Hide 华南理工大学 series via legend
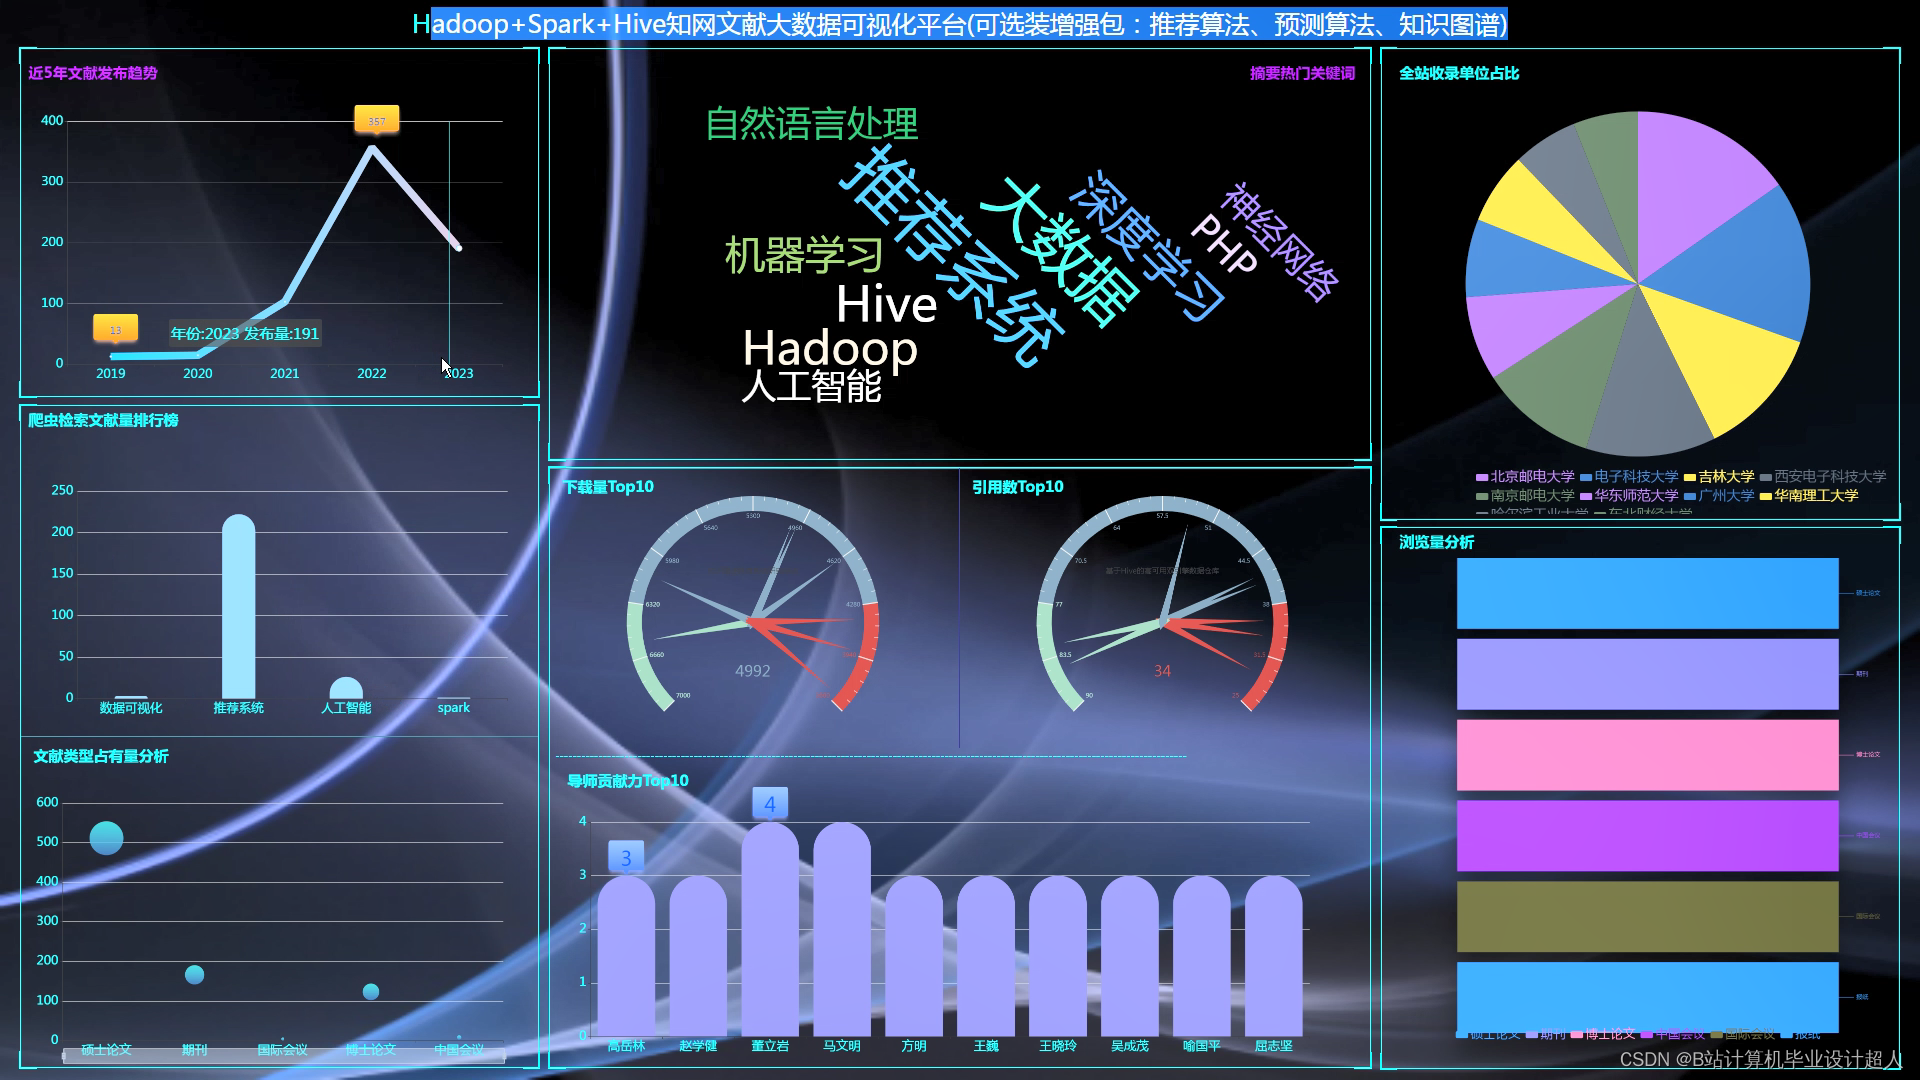 [x=1808, y=496]
